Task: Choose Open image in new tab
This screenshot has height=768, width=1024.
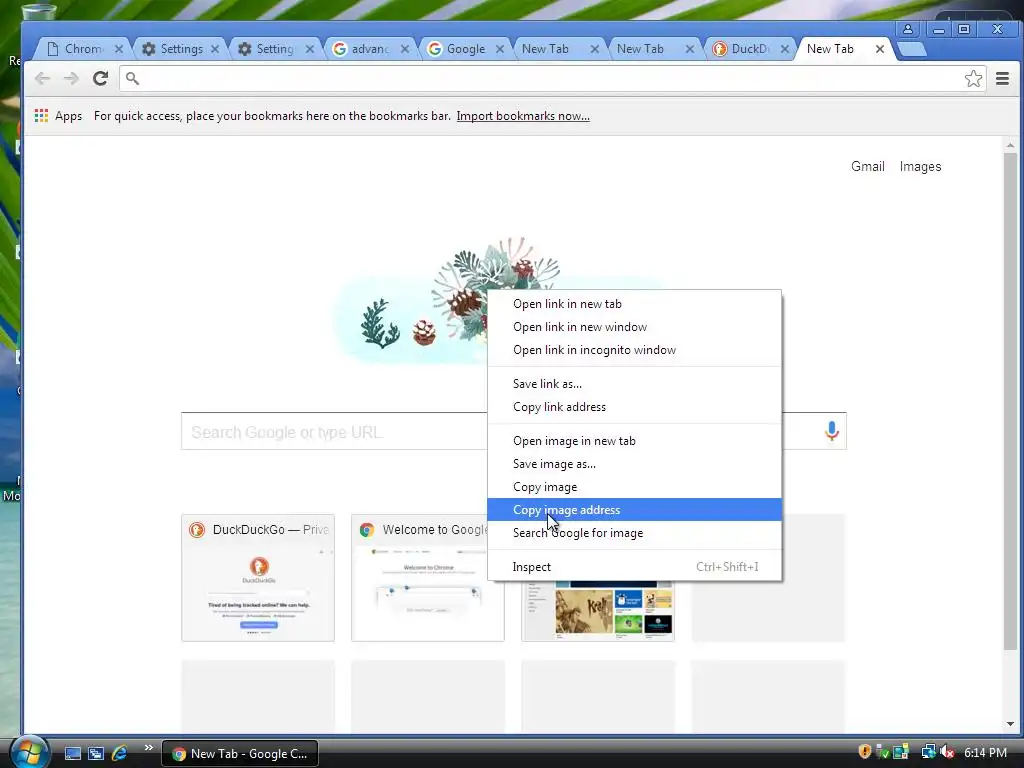Action: [x=634, y=441]
